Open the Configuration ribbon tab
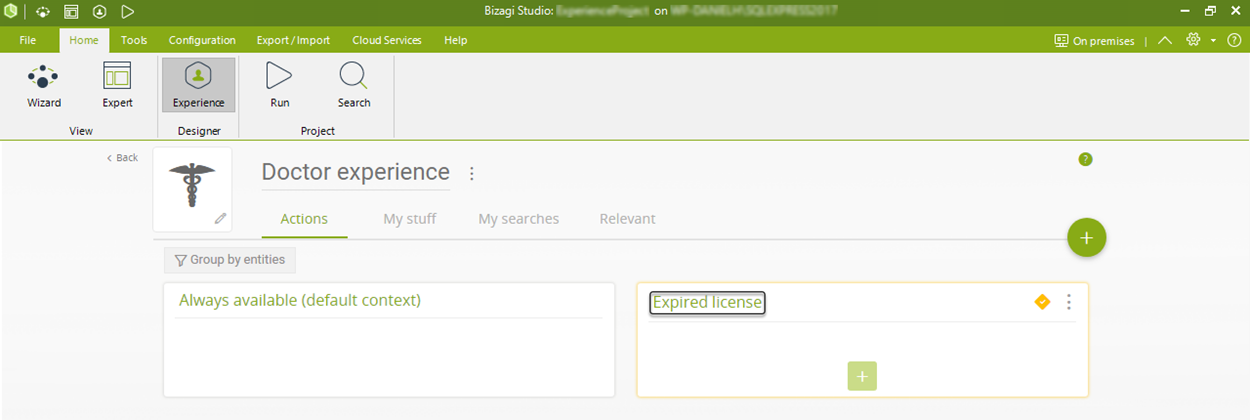 (x=202, y=41)
